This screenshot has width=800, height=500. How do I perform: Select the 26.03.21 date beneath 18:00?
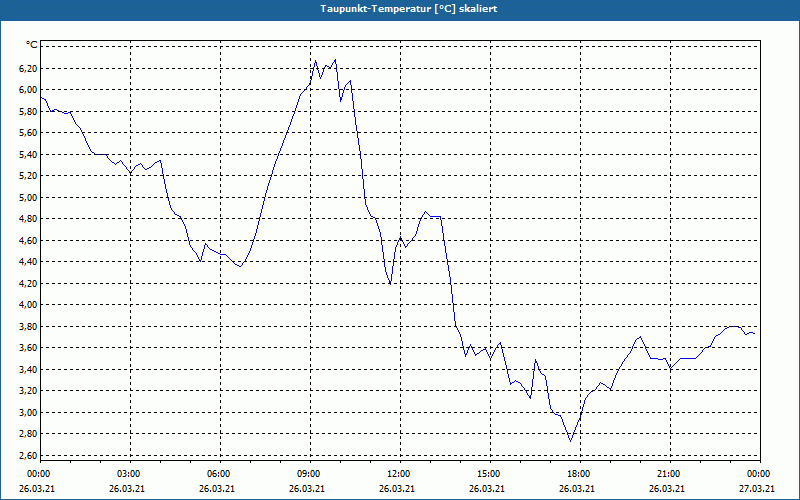[x=577, y=488]
